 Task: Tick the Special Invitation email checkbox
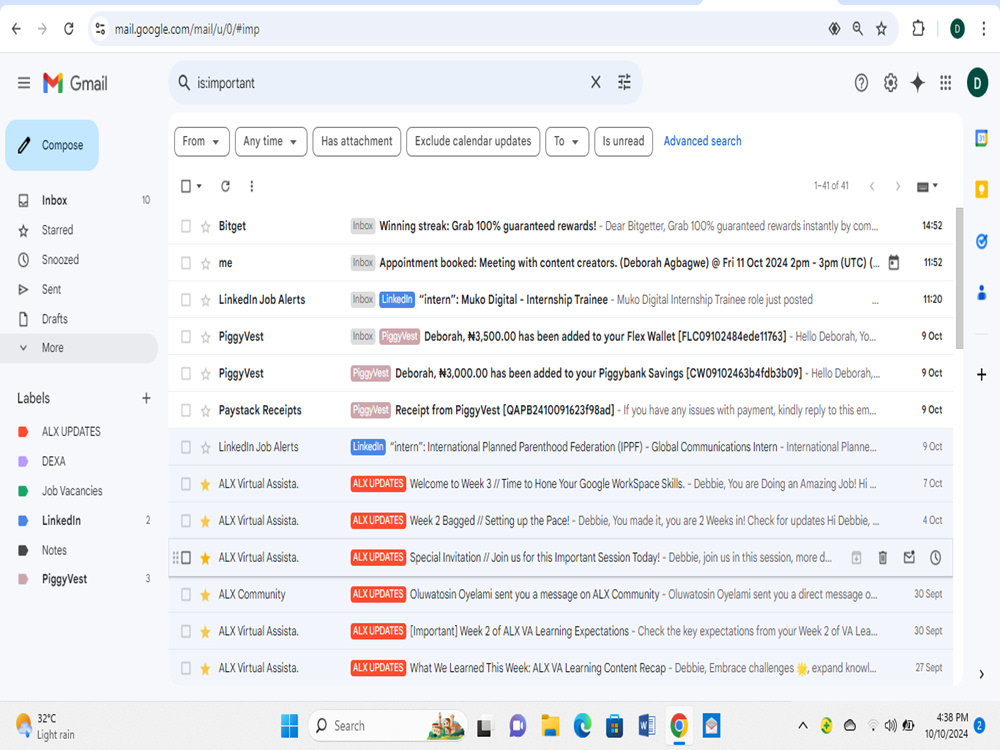[x=186, y=557]
